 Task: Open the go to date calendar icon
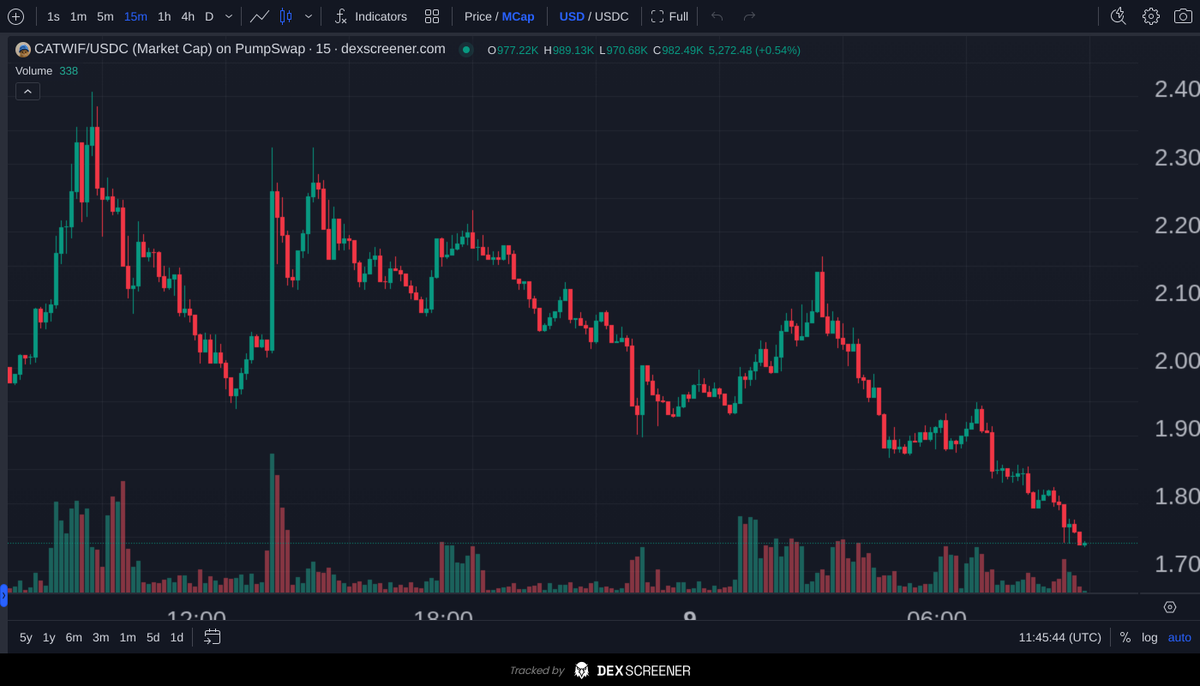212,636
